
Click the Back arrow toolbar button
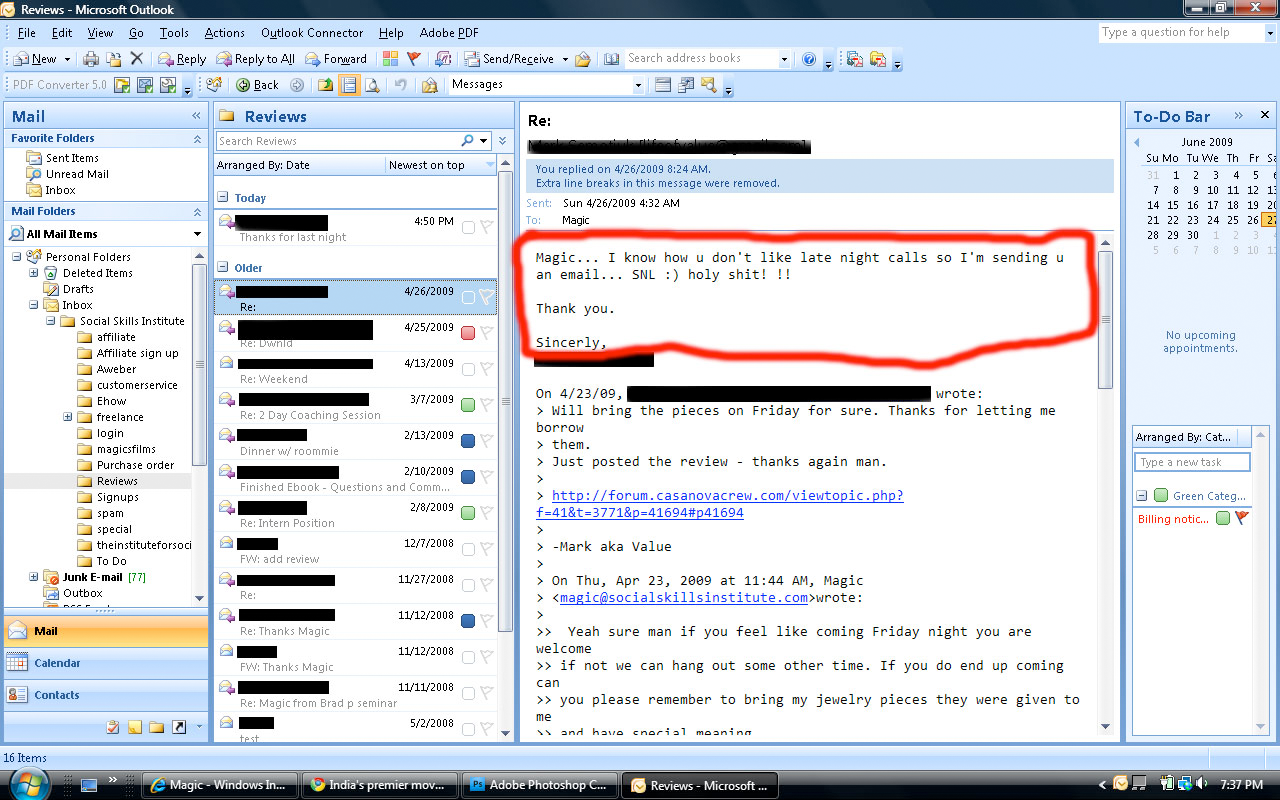[x=257, y=85]
